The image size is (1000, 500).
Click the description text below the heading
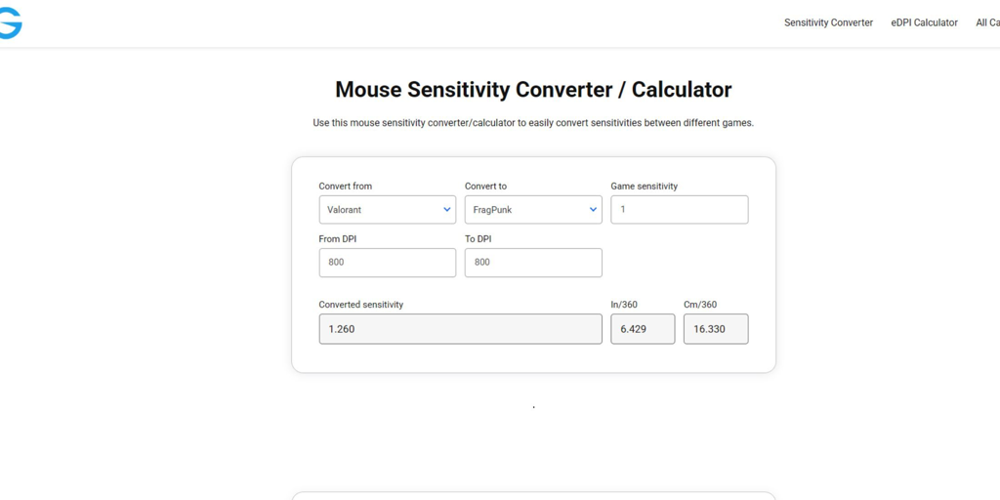tap(533, 124)
